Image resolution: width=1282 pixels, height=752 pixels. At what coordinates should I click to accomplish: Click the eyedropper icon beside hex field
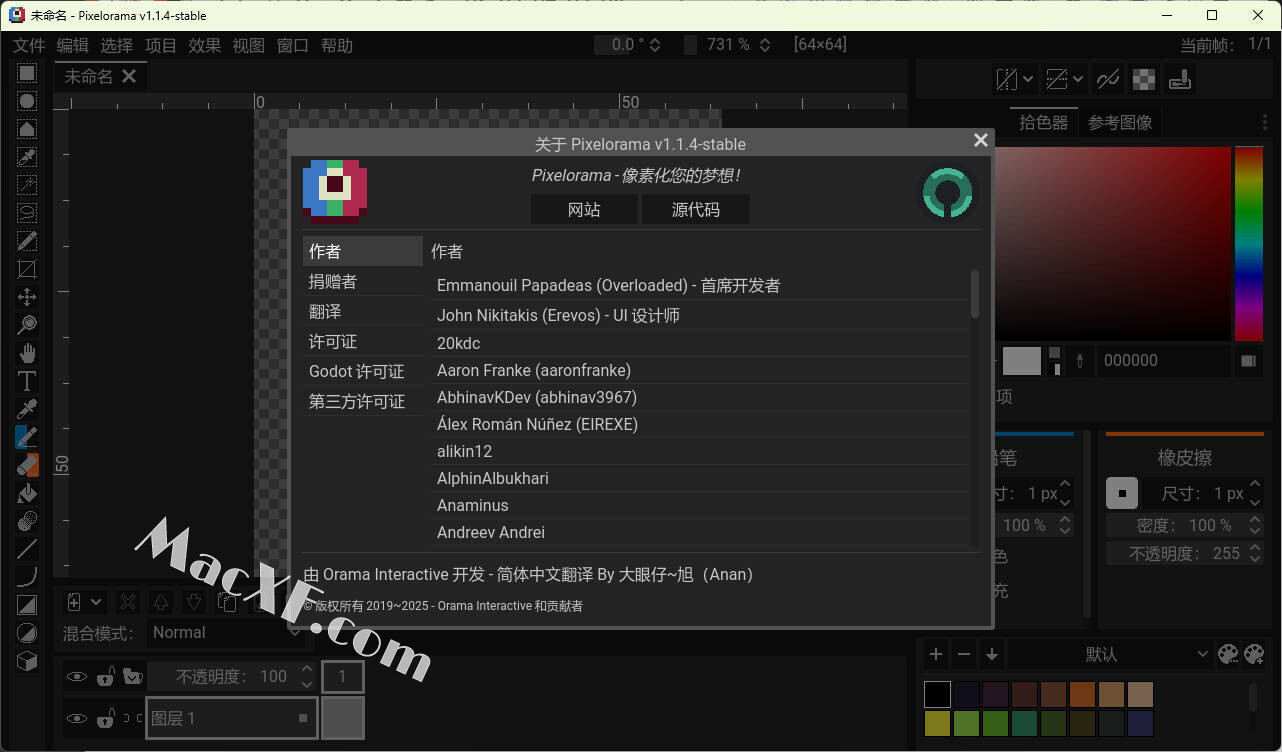tap(1079, 361)
